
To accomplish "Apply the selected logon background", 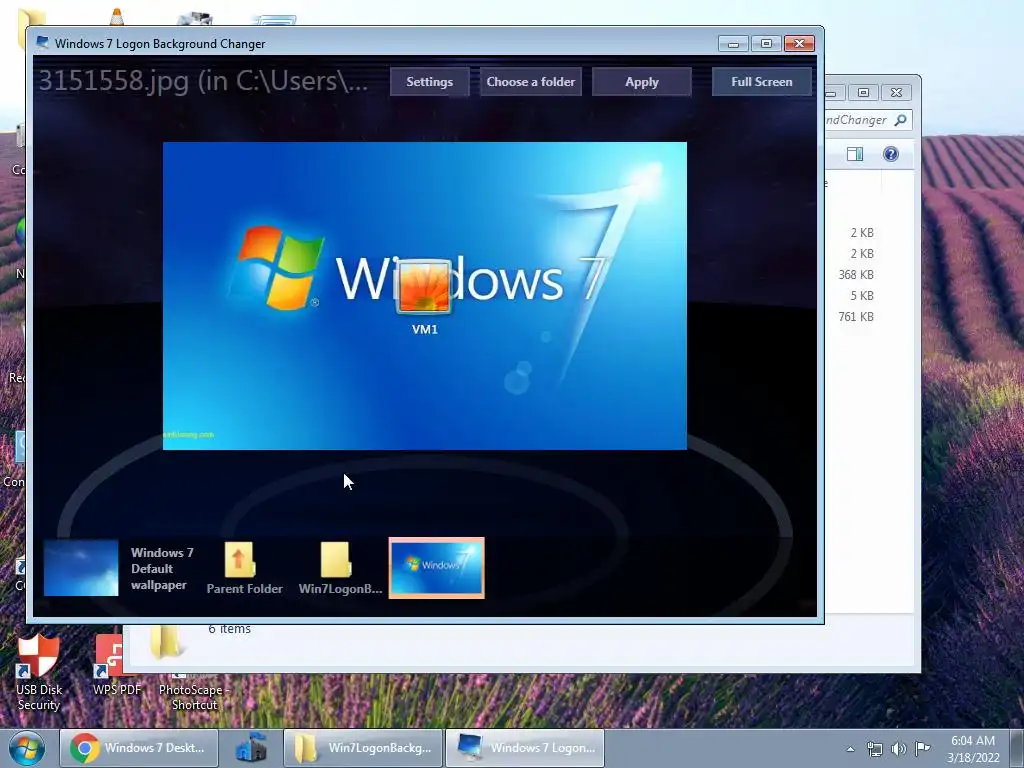I will 641,82.
